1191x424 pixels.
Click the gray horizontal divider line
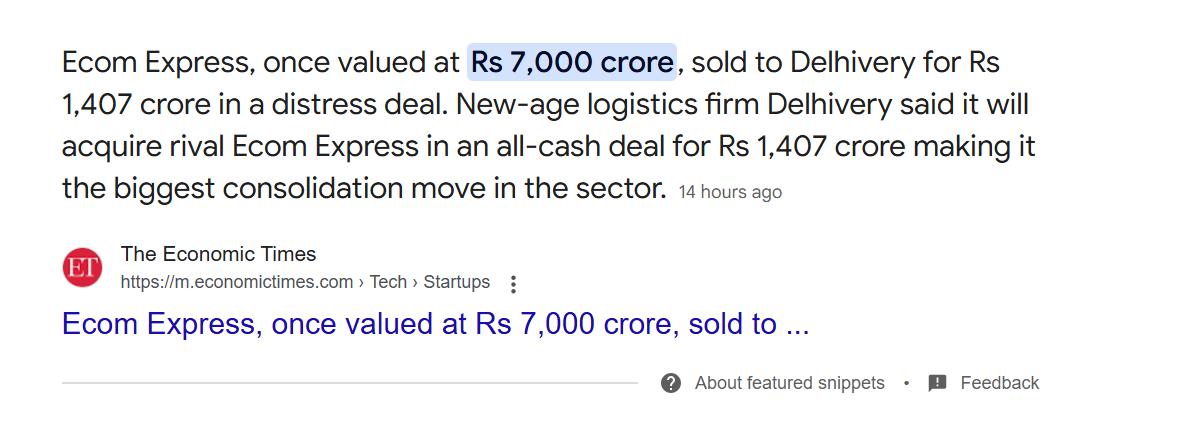point(350,383)
